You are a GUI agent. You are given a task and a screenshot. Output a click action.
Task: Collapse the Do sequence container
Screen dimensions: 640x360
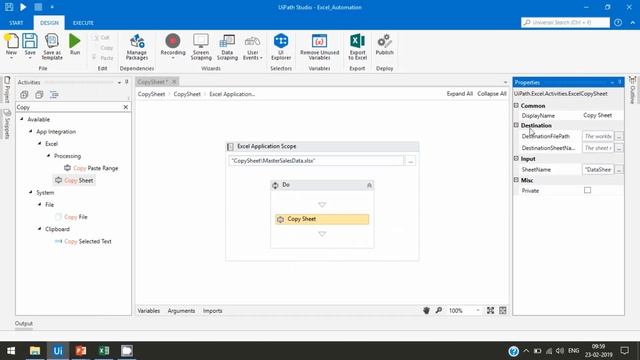tap(369, 185)
